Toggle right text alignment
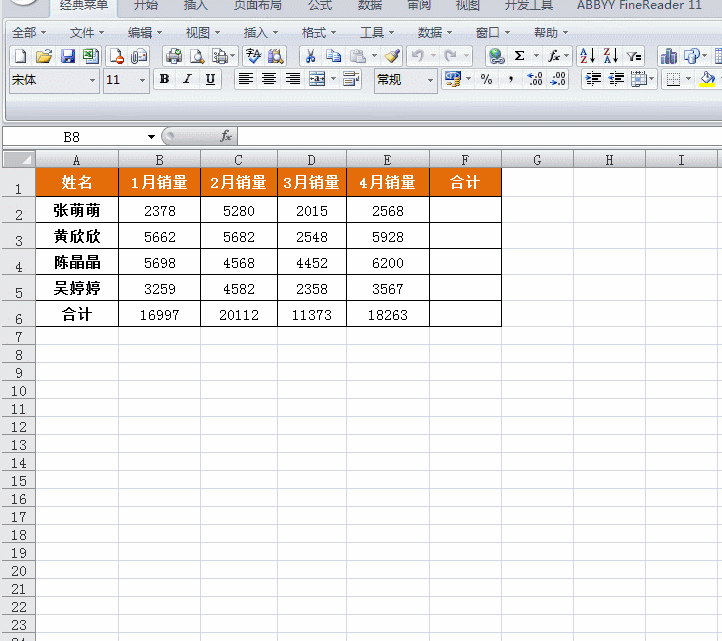722x641 pixels. point(293,80)
